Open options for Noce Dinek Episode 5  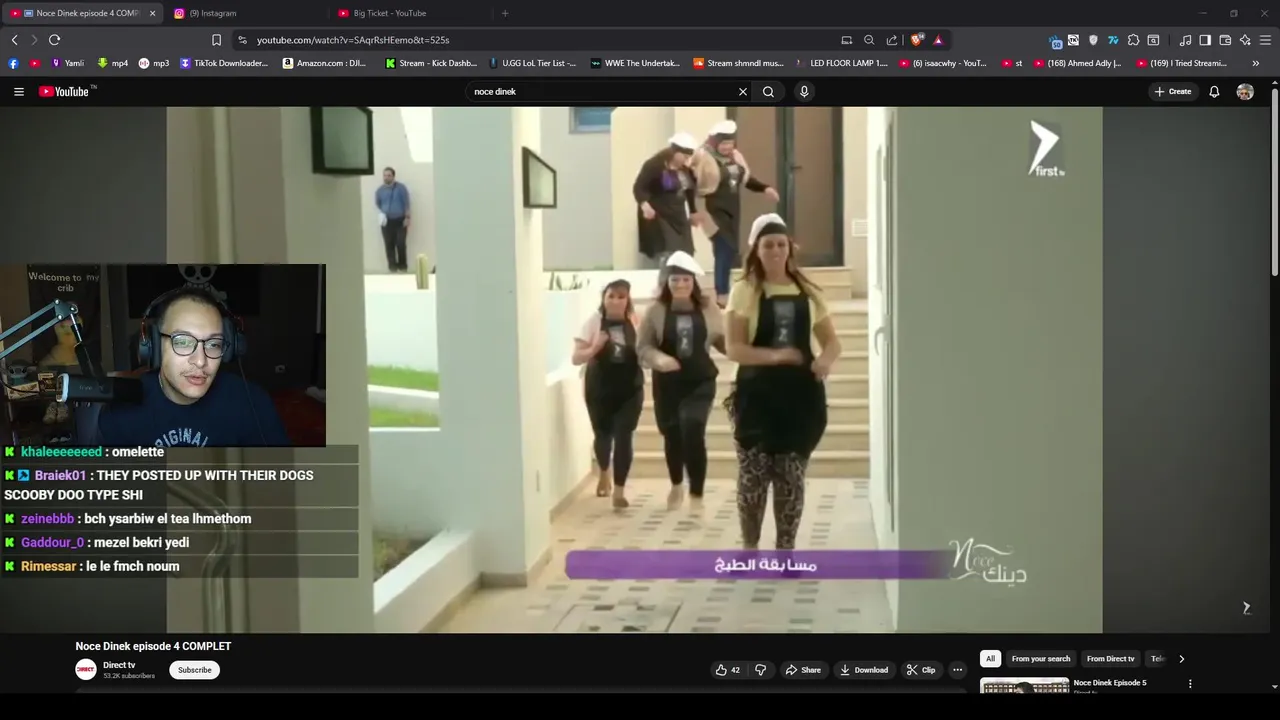point(1190,684)
